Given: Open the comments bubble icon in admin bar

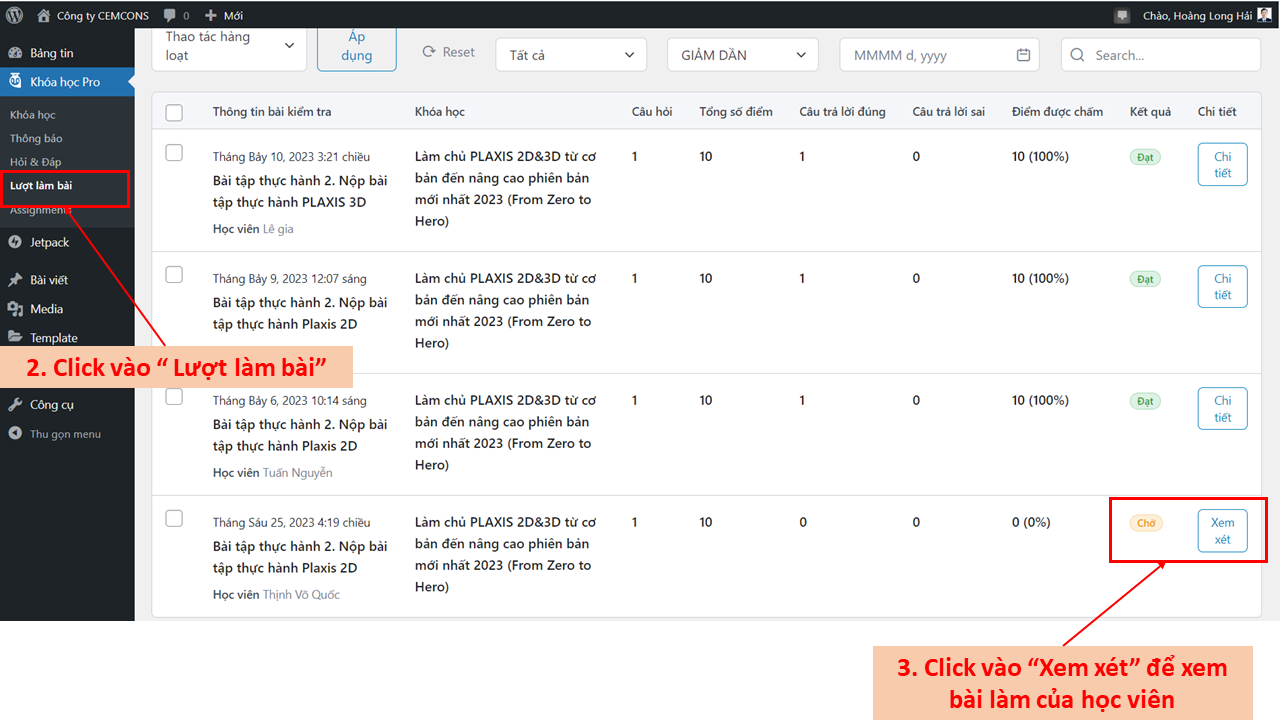Looking at the screenshot, I should [171, 15].
